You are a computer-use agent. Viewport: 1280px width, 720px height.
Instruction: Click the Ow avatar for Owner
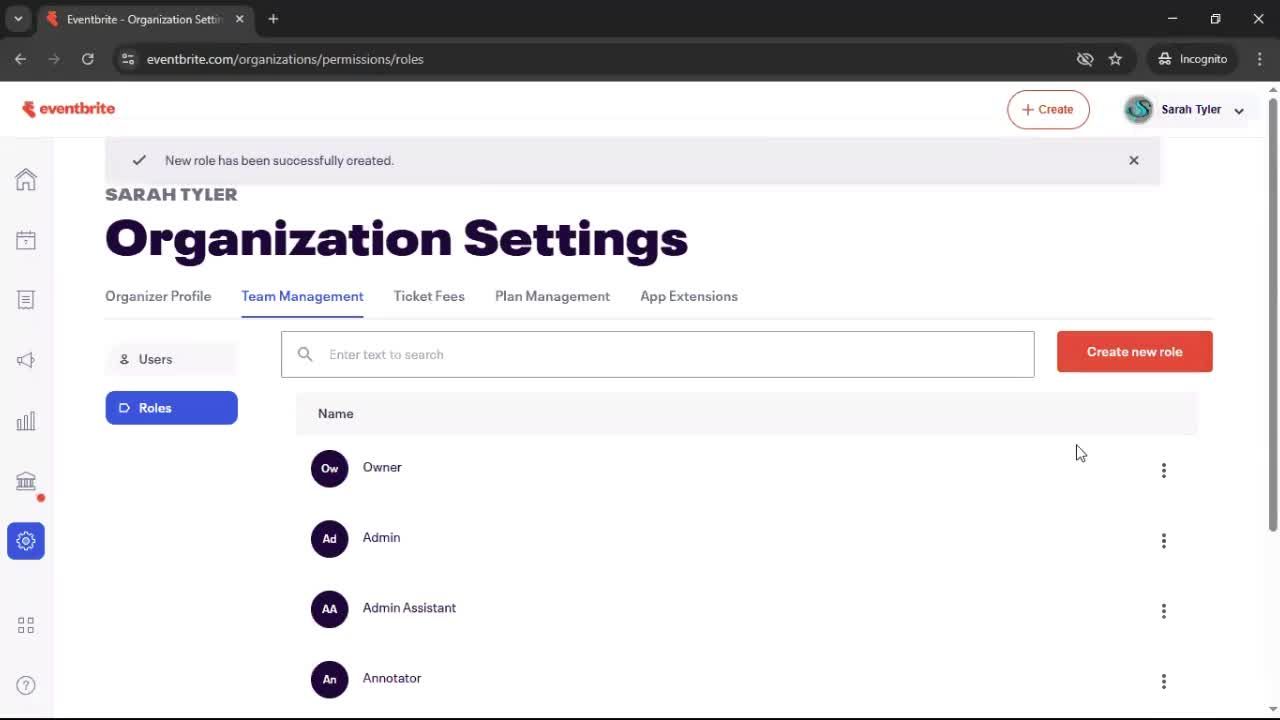329,468
